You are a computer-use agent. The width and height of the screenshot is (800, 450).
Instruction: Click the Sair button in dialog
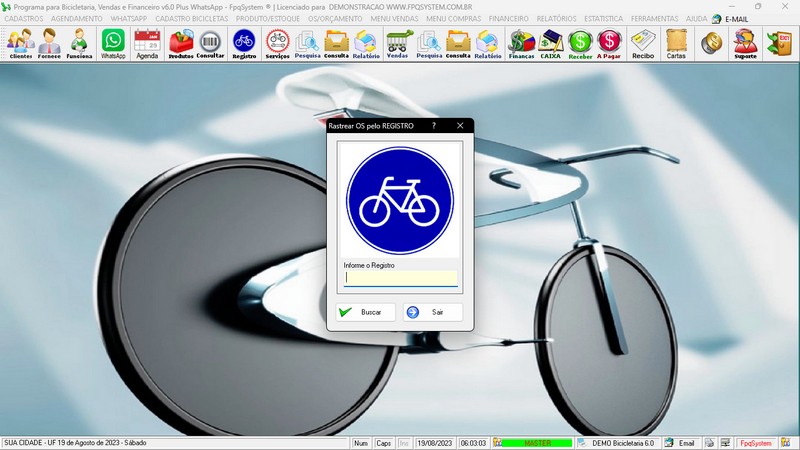tap(433, 312)
